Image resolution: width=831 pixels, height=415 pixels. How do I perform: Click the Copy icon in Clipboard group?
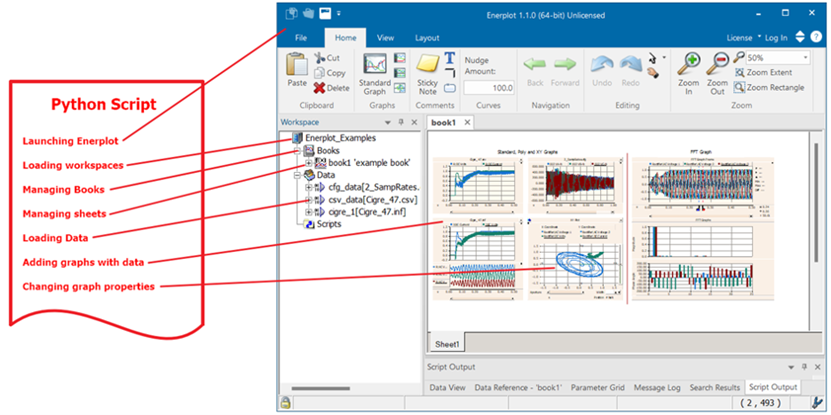(x=320, y=73)
